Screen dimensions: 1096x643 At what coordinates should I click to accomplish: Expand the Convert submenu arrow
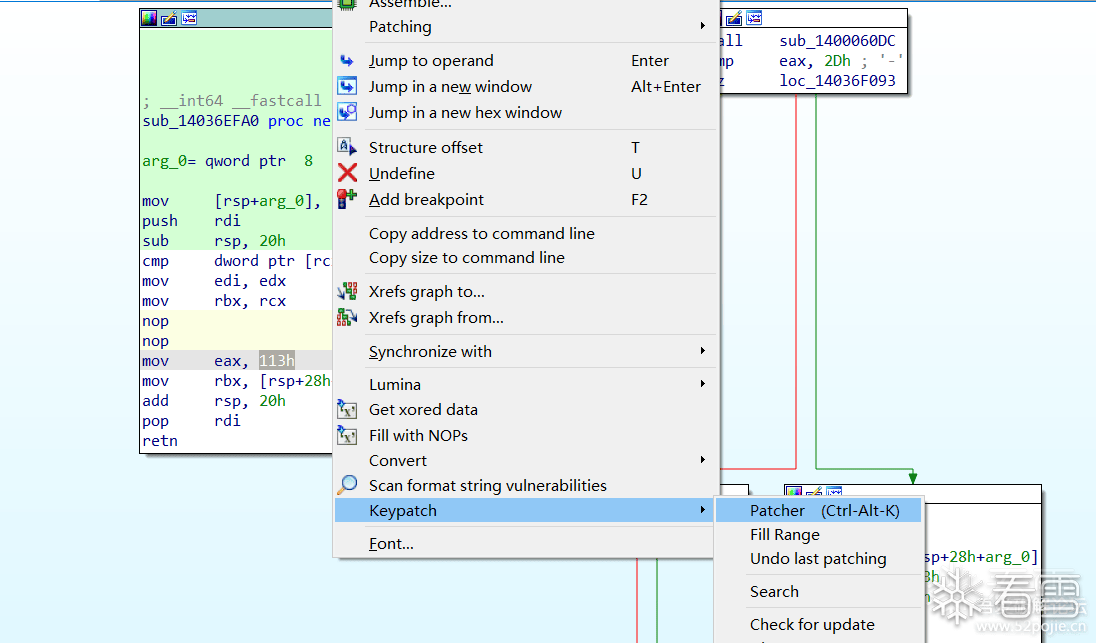(x=702, y=460)
